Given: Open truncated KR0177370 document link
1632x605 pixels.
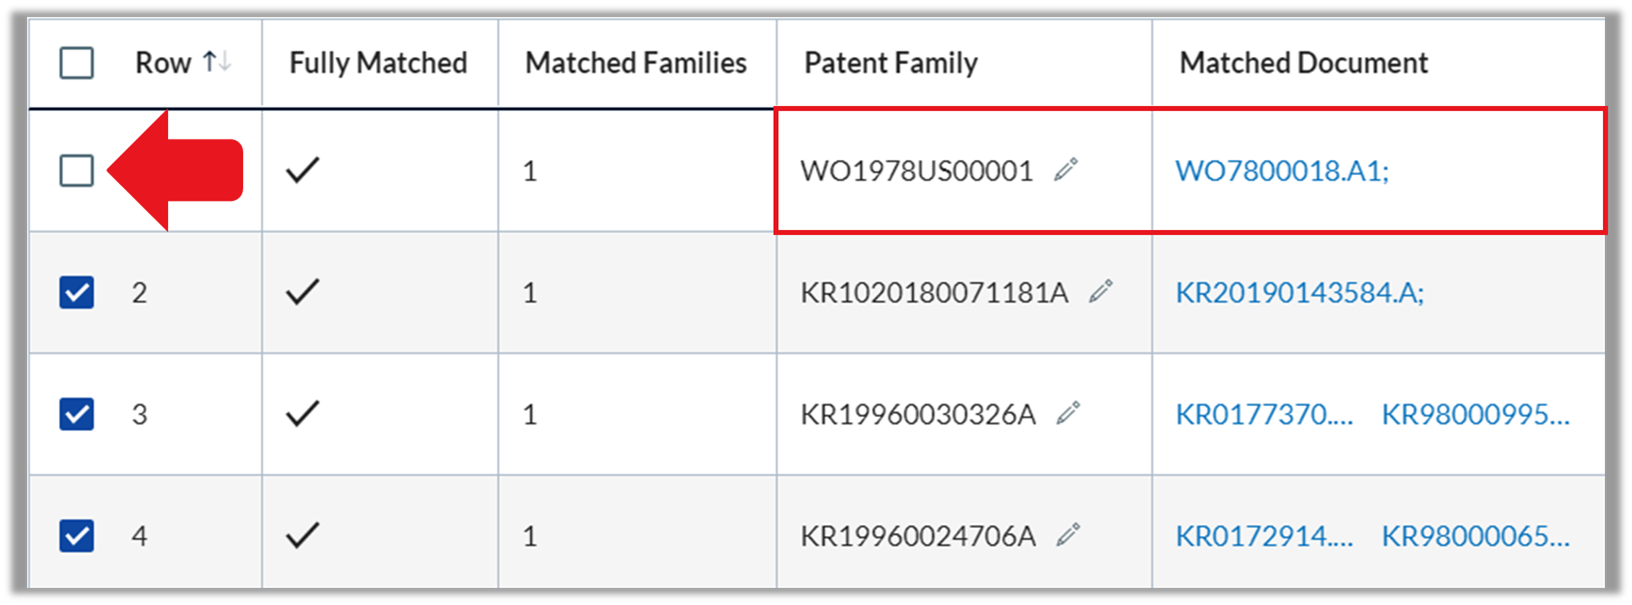Looking at the screenshot, I should 1264,414.
